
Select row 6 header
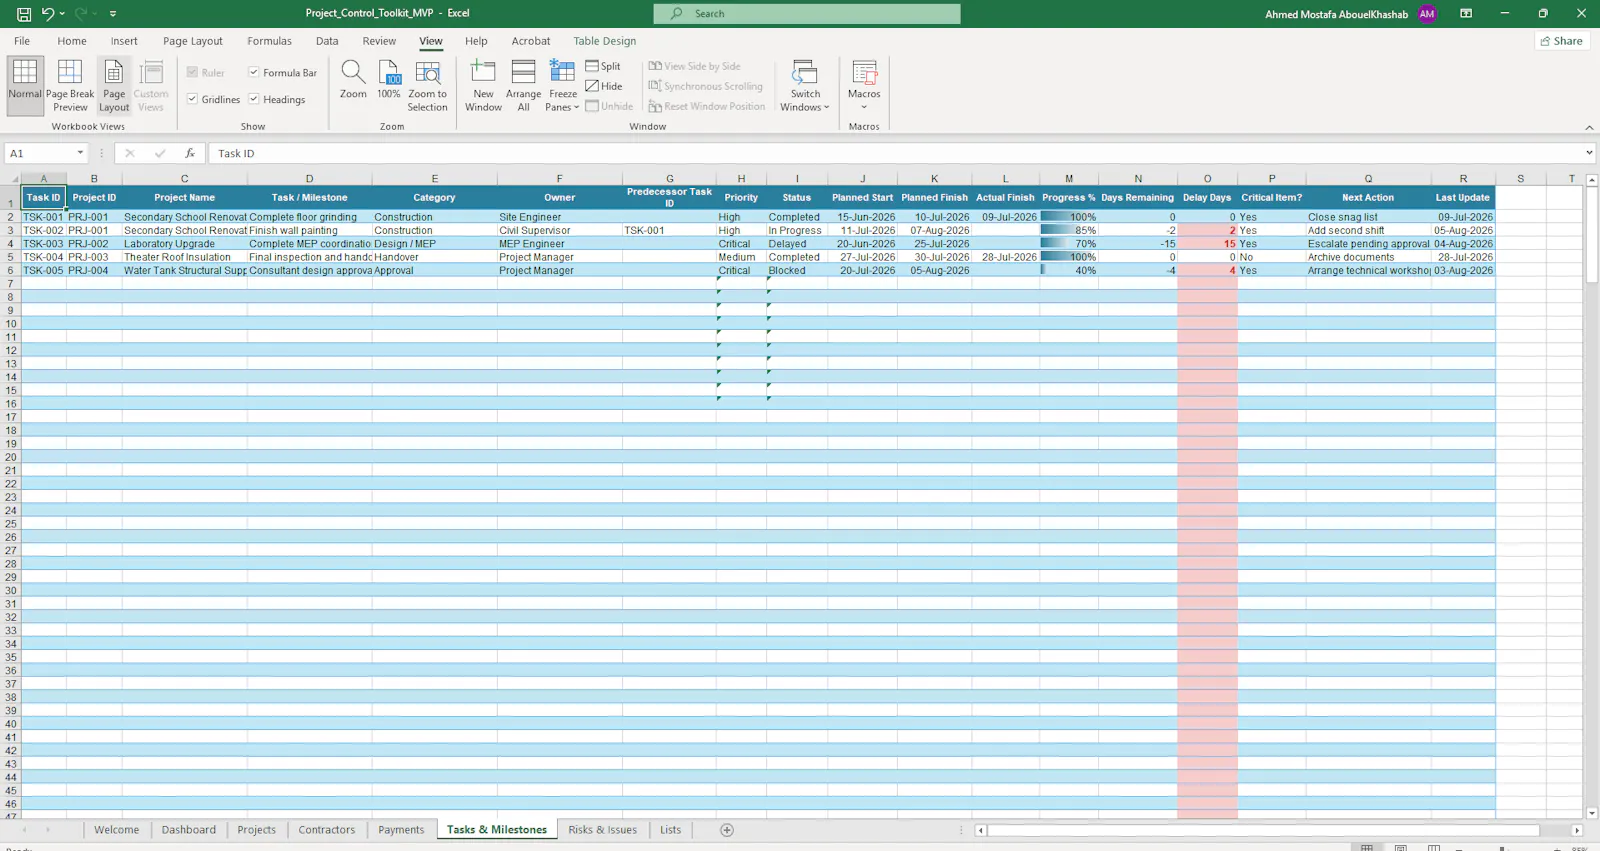[x=11, y=271]
